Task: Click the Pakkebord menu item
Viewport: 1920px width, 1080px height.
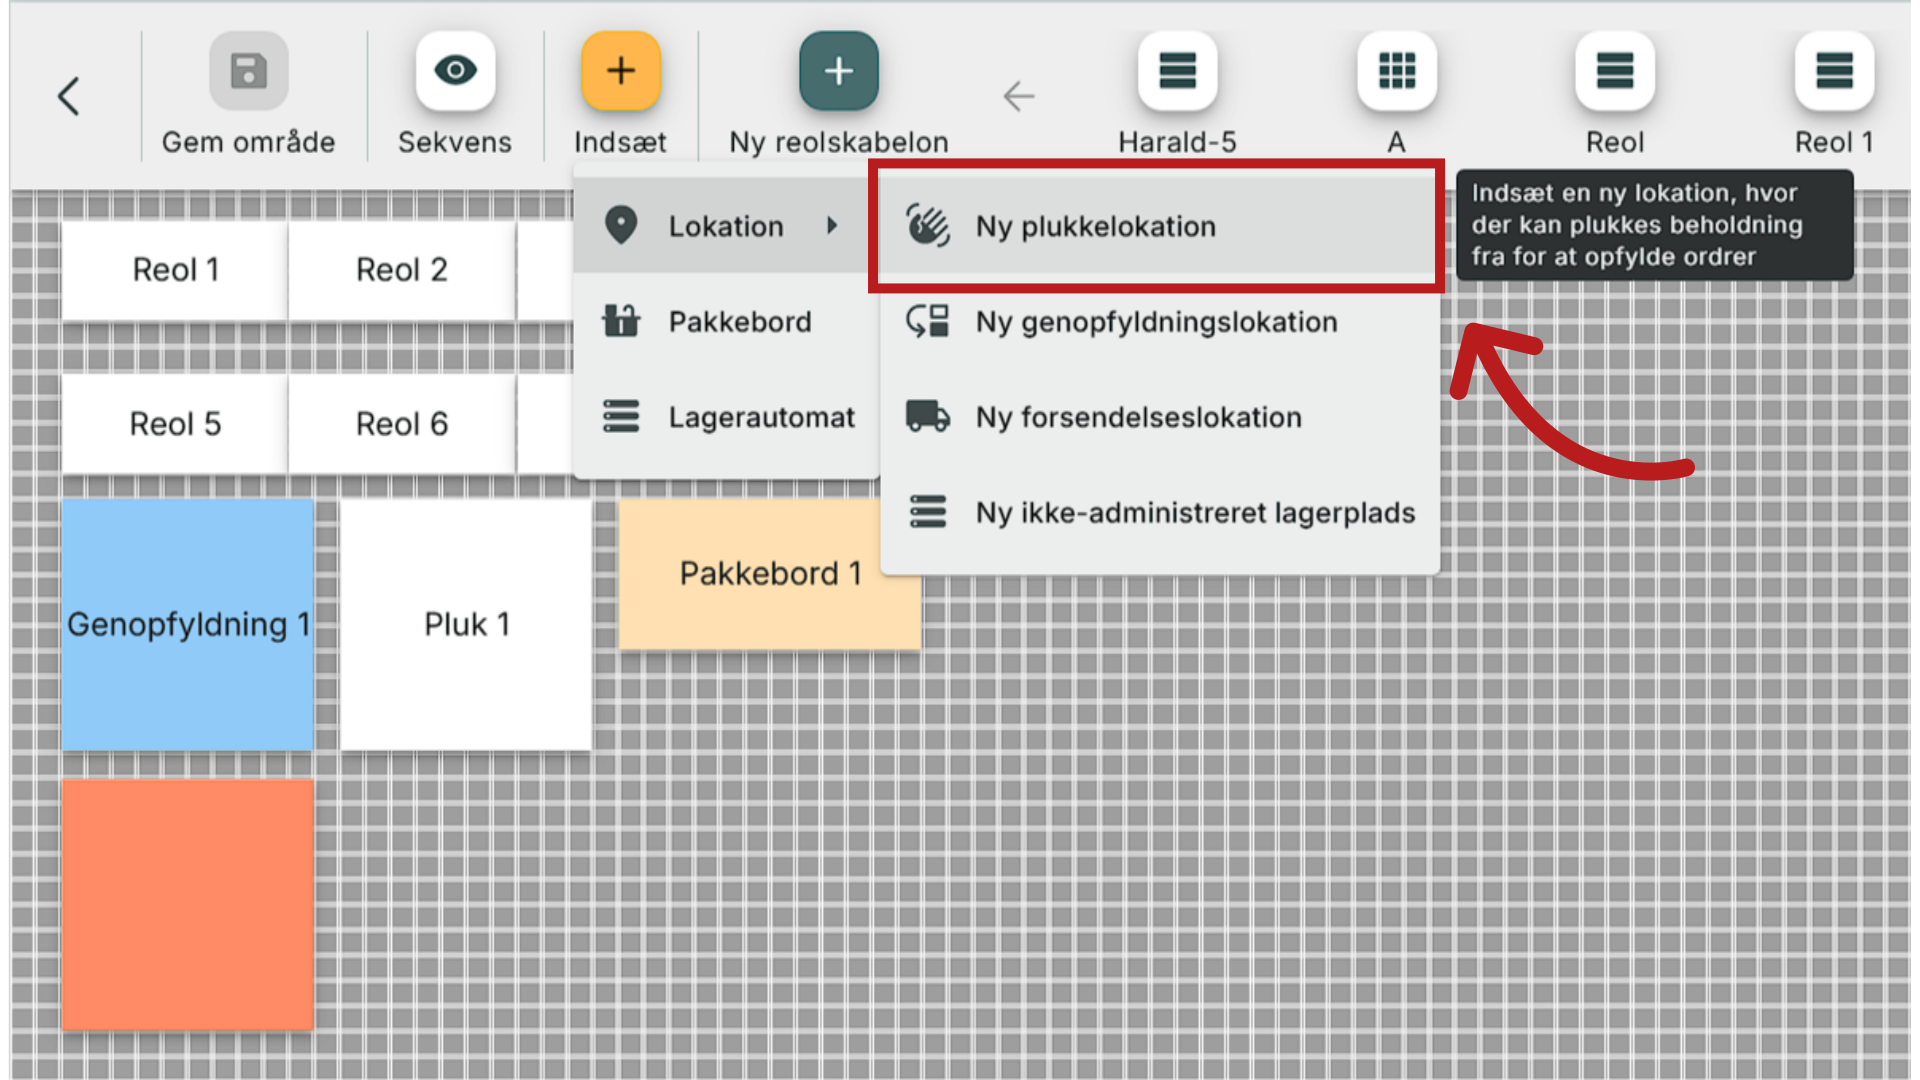Action: [739, 322]
